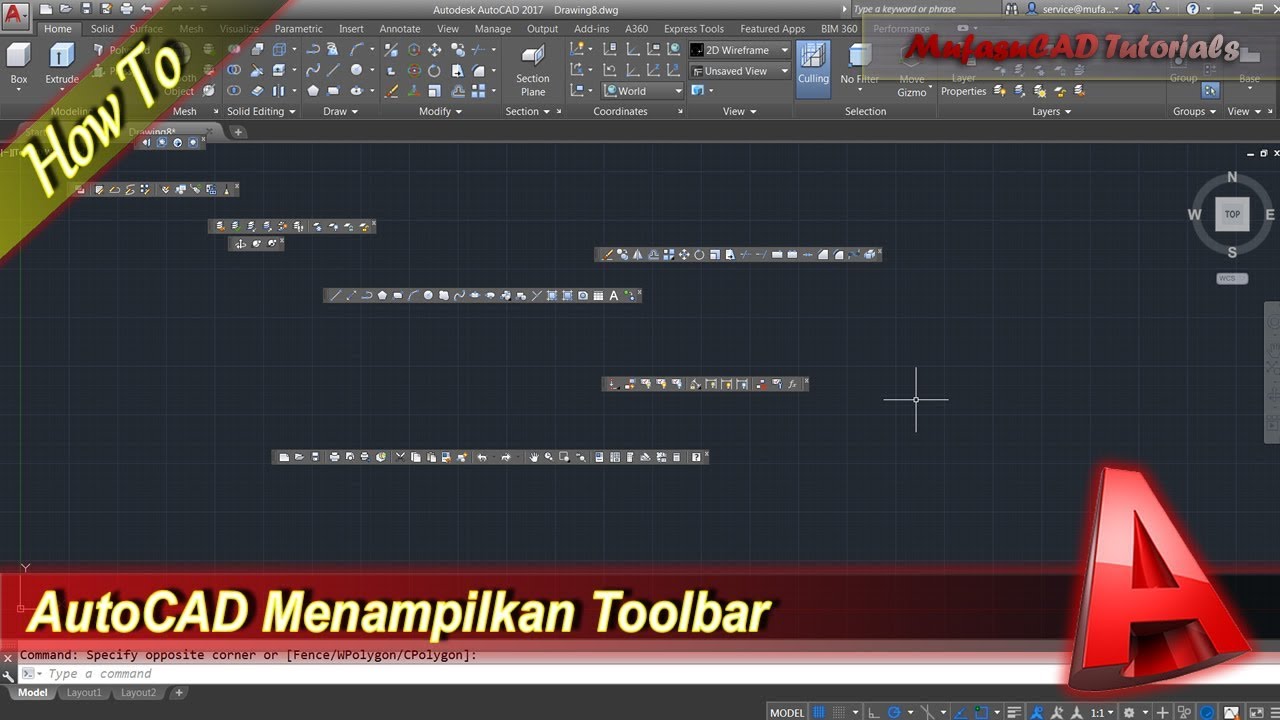The height and width of the screenshot is (720, 1280).
Task: Open Unsaved View dropdown
Action: [740, 71]
